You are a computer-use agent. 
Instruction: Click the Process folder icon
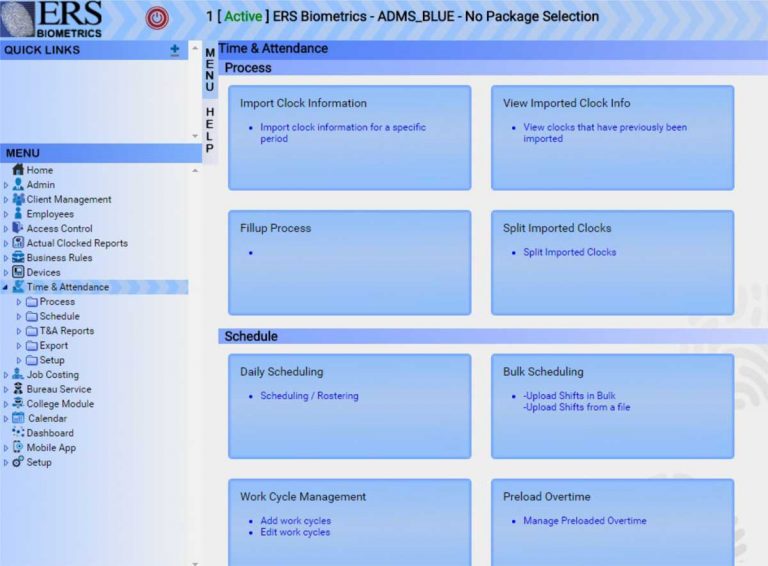pyautogui.click(x=32, y=302)
